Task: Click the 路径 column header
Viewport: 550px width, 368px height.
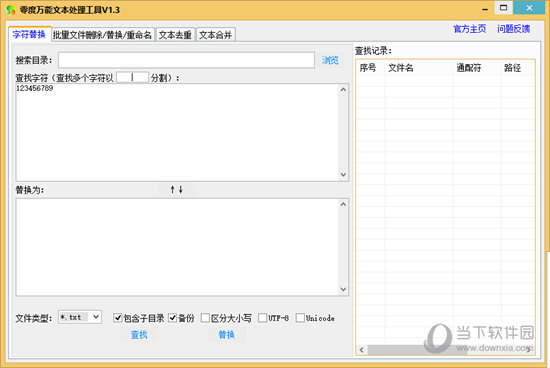Action: pos(518,68)
